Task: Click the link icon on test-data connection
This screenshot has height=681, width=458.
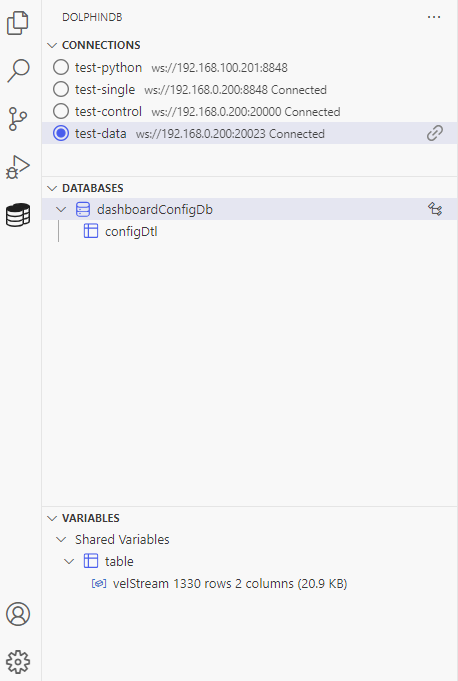Action: (435, 133)
